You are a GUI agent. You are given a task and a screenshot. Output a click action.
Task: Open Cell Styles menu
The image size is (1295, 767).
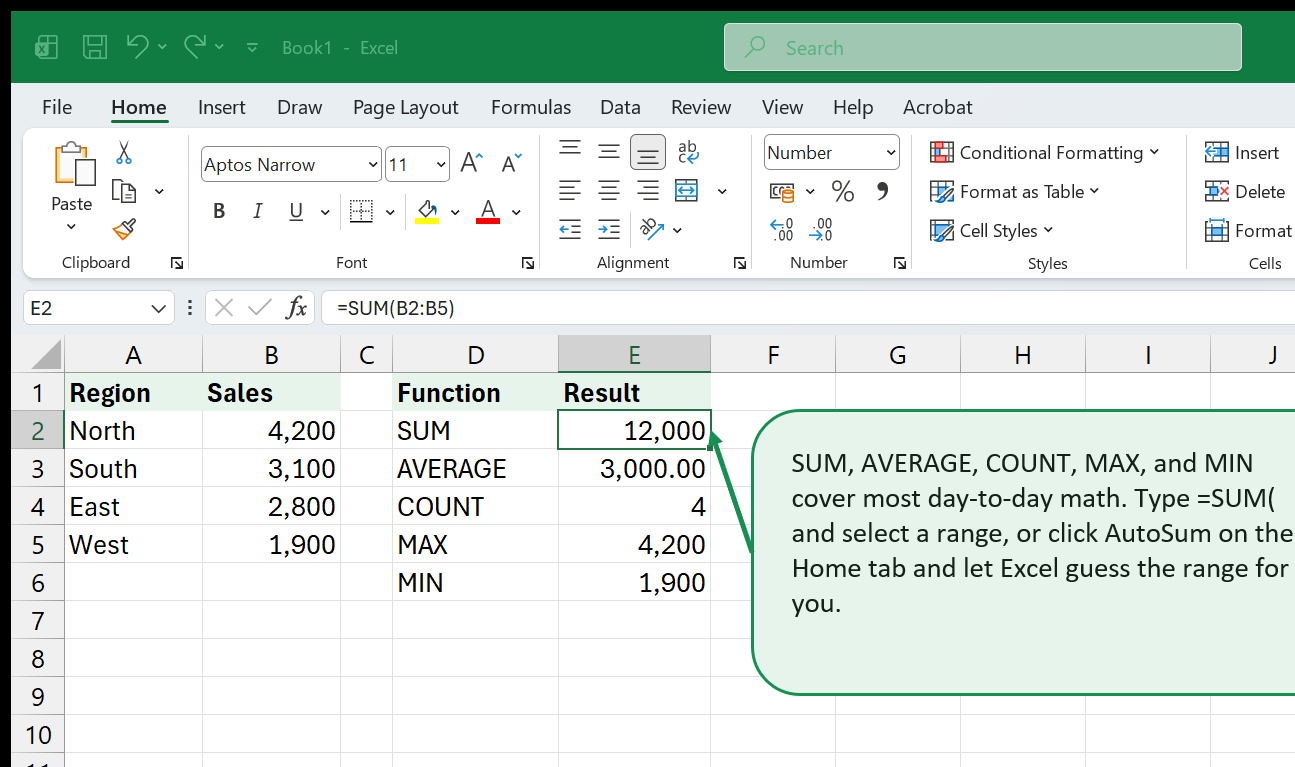click(991, 230)
